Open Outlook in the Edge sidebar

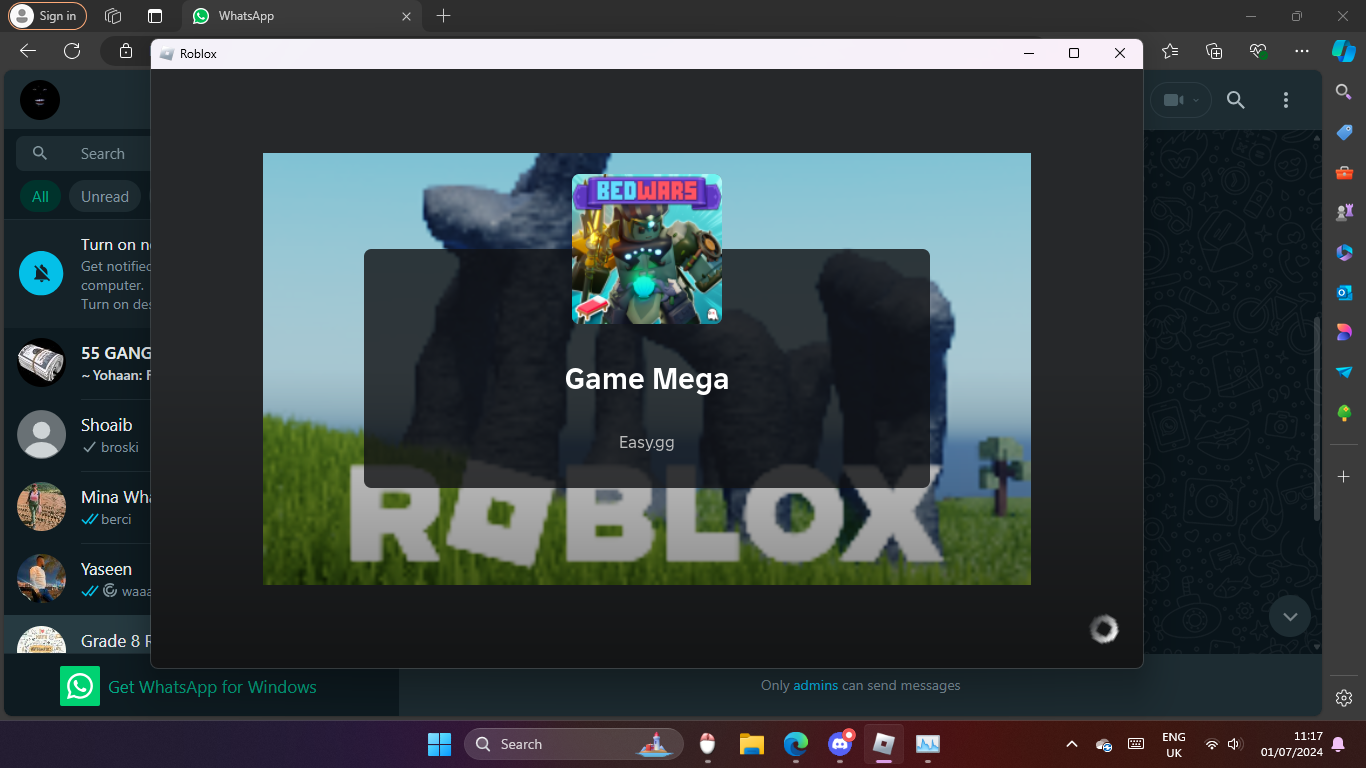[1344, 292]
